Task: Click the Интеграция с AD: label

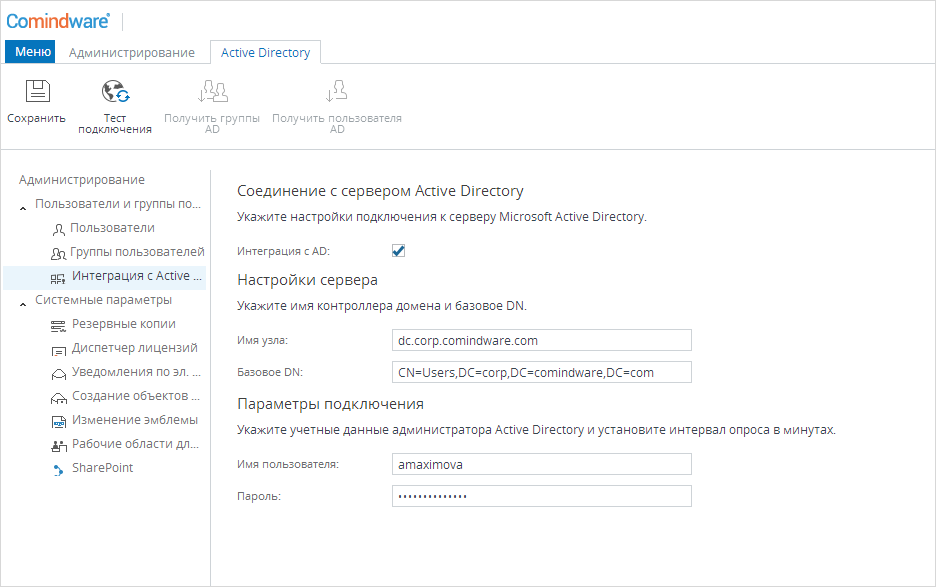Action: click(284, 251)
